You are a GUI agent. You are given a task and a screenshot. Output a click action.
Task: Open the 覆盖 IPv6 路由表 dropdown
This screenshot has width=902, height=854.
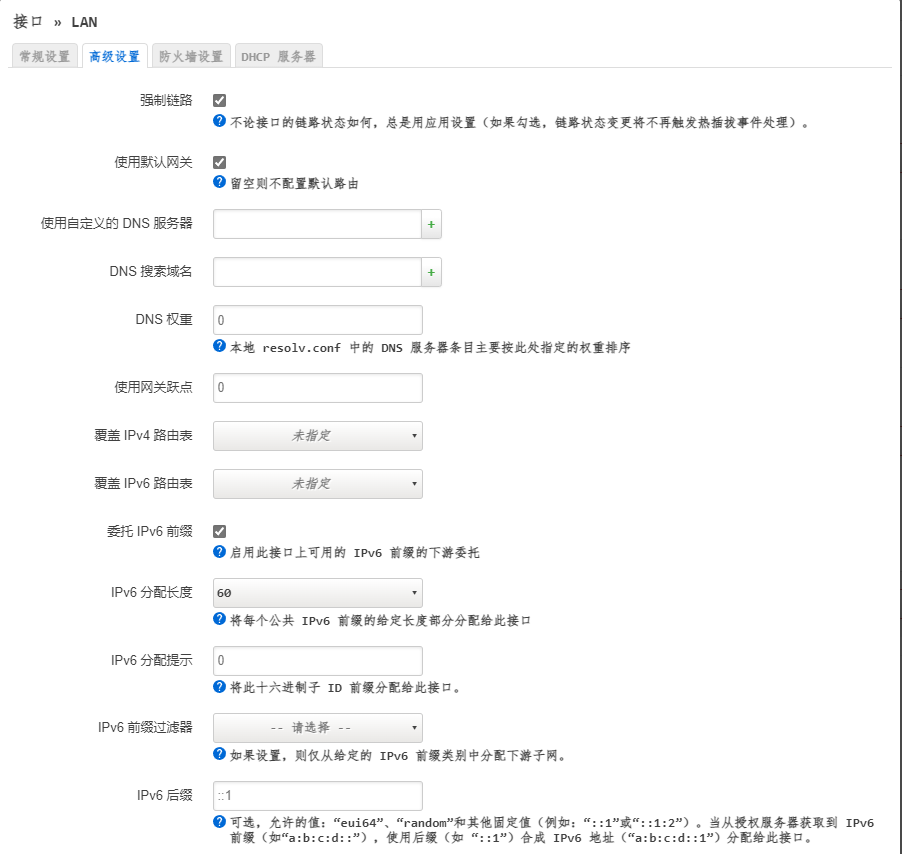point(317,484)
